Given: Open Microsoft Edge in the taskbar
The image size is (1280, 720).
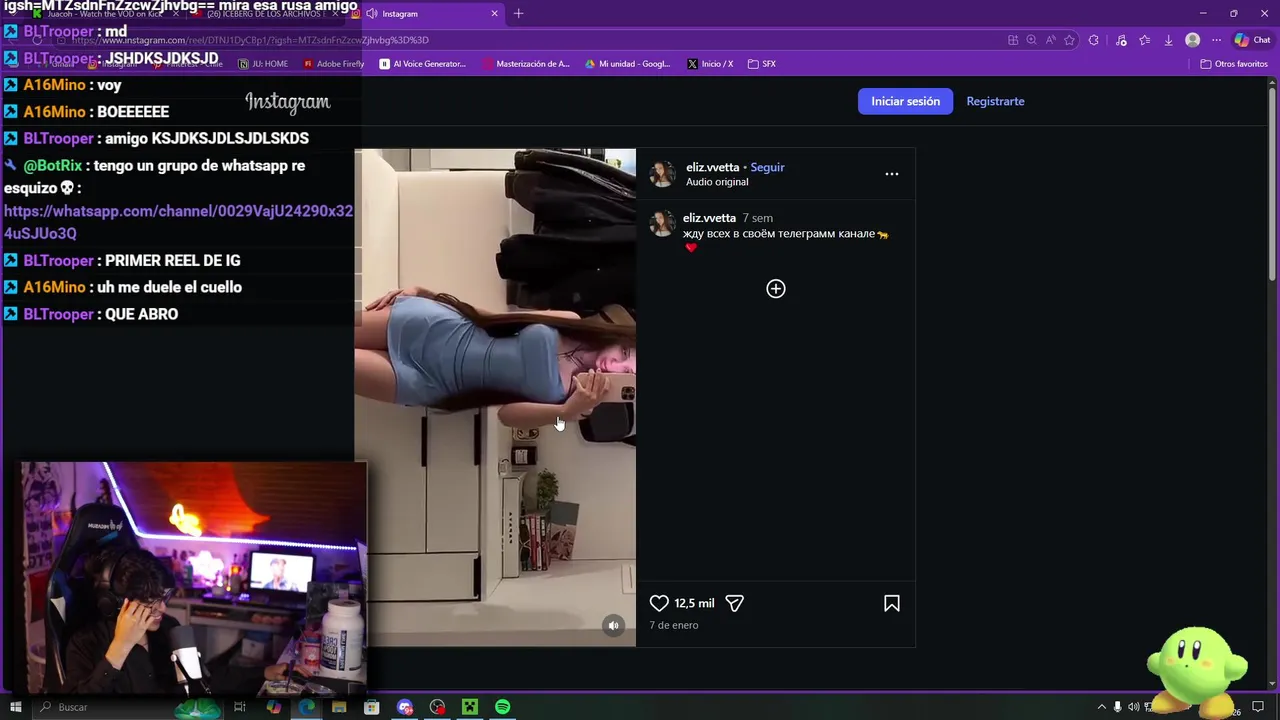Looking at the screenshot, I should point(306,707).
